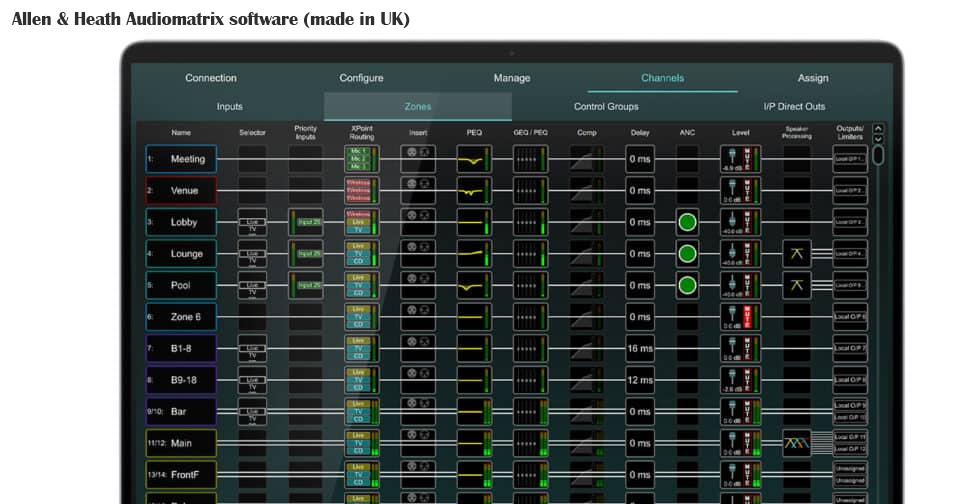Open the Outputs/Limiters assignment for Venue zone
The width and height of the screenshot is (960, 504).
tap(850, 190)
